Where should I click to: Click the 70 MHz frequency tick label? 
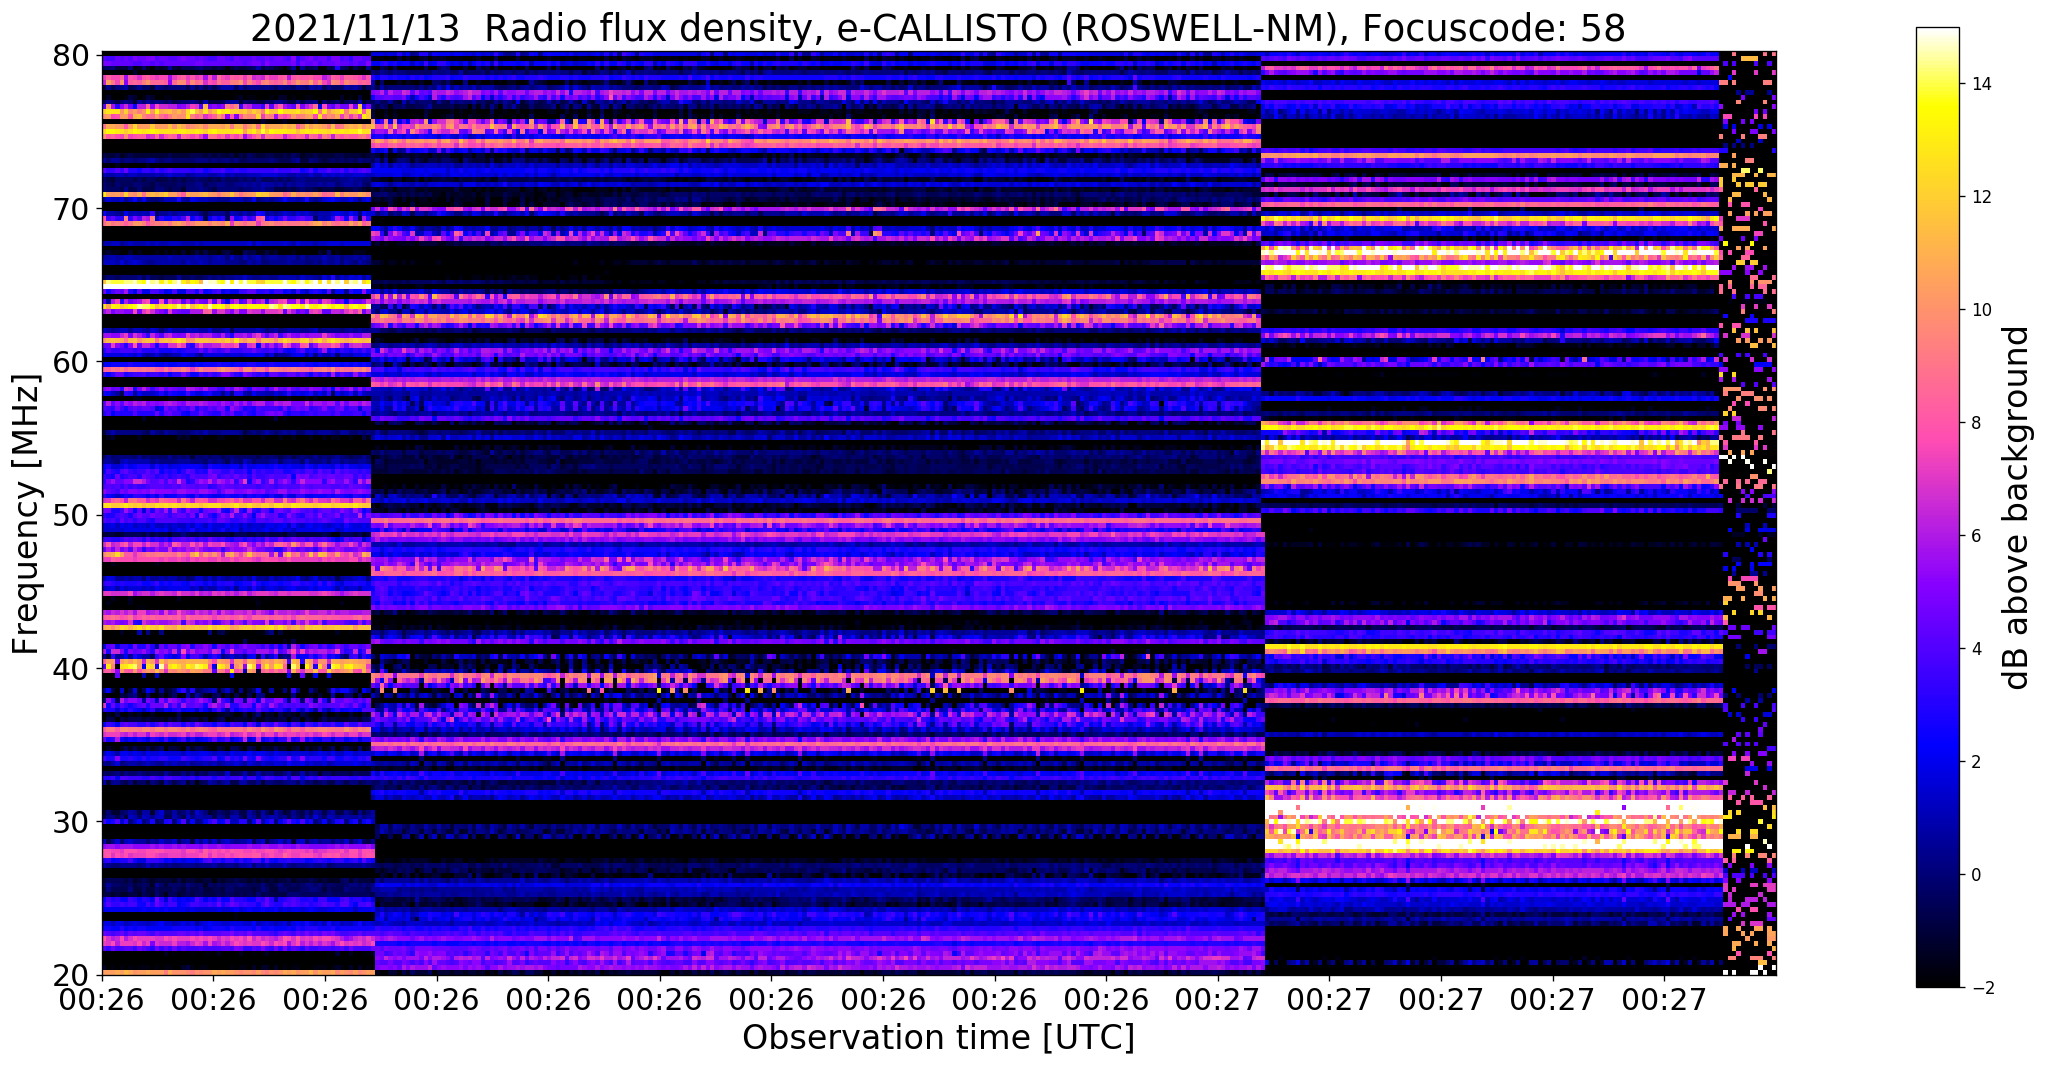70,208
